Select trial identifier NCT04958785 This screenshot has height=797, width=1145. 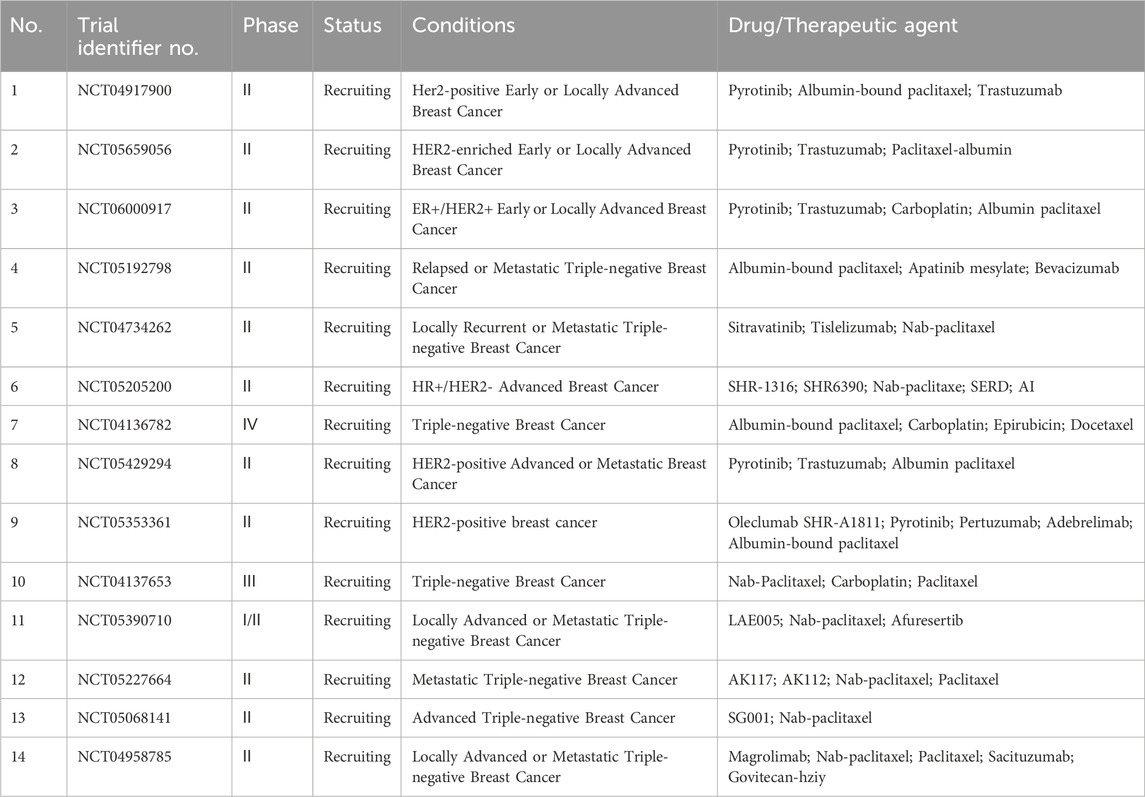click(x=125, y=757)
